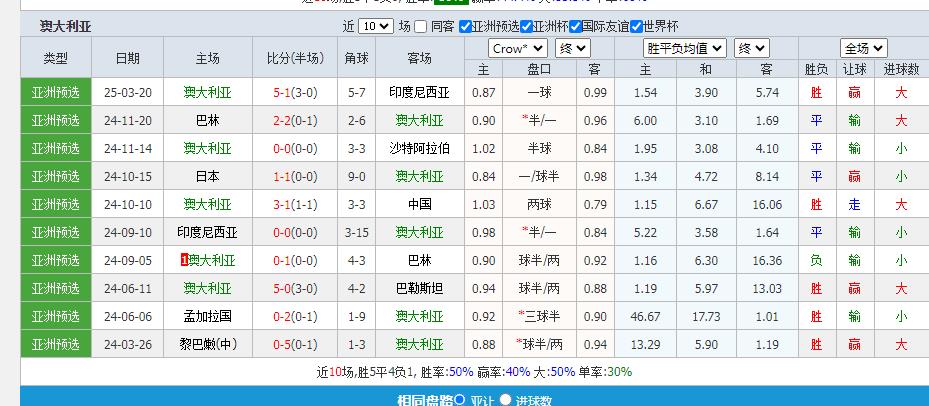Open the Crow* odds company dropdown
This screenshot has width=929, height=406.
point(517,48)
